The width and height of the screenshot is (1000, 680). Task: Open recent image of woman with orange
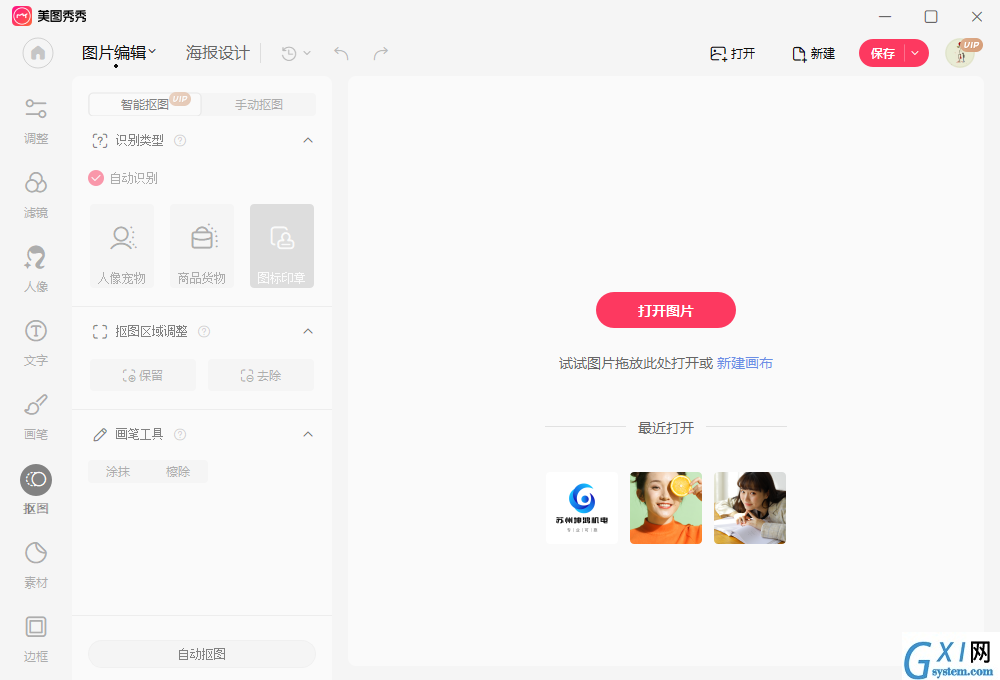[x=666, y=508]
